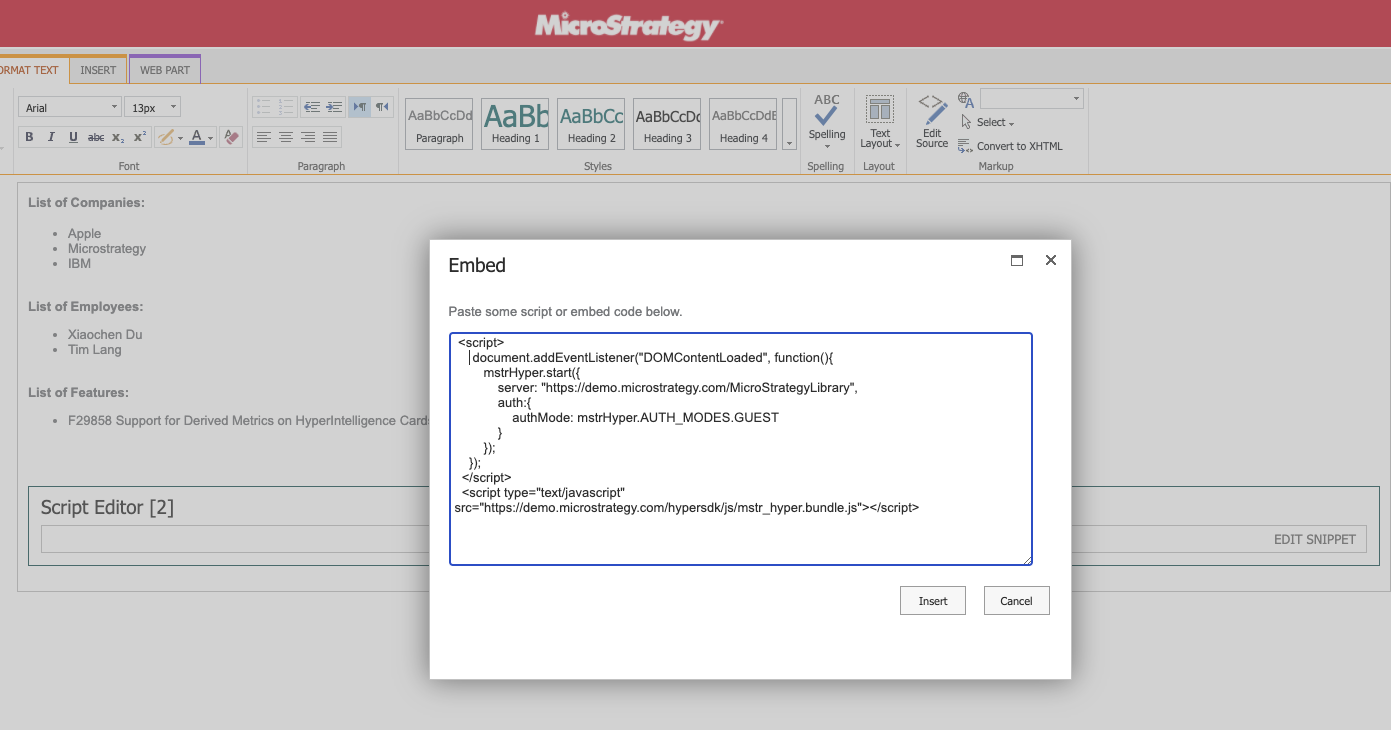1391x730 pixels.
Task: Click 'List of Companies:' heading text
Action: click(x=86, y=203)
